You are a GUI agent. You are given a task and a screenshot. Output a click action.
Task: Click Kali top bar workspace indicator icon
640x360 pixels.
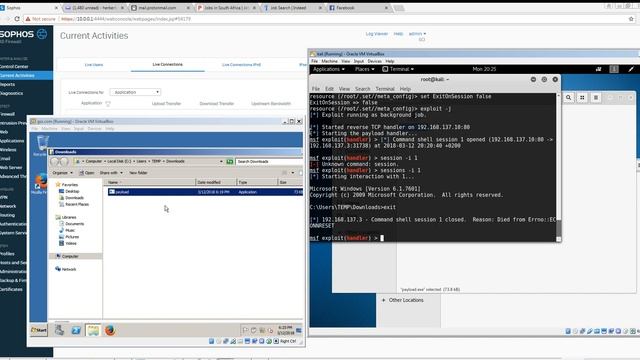614,69
